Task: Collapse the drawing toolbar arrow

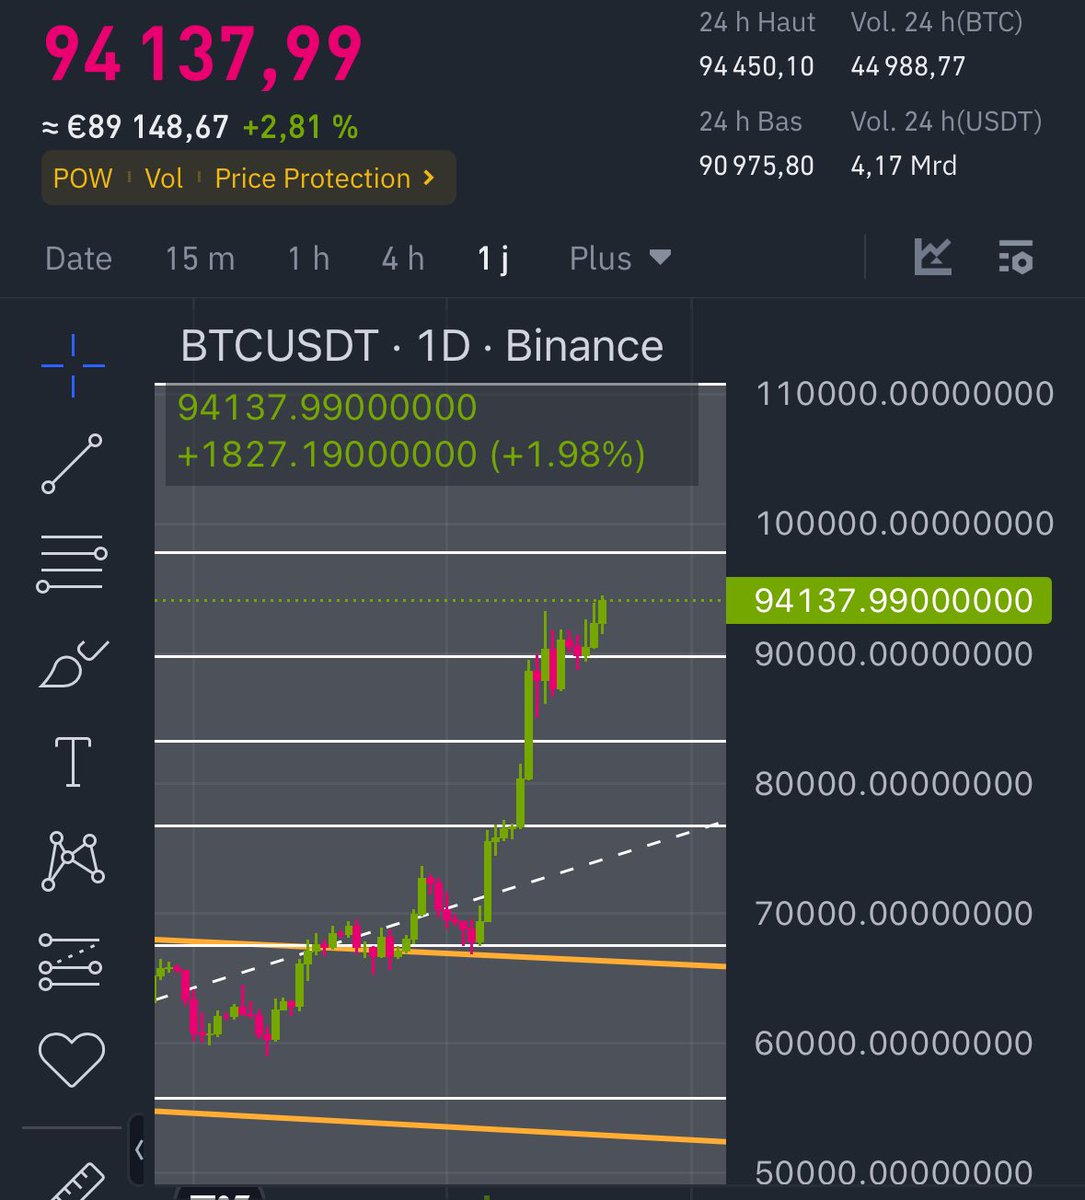Action: click(139, 1150)
